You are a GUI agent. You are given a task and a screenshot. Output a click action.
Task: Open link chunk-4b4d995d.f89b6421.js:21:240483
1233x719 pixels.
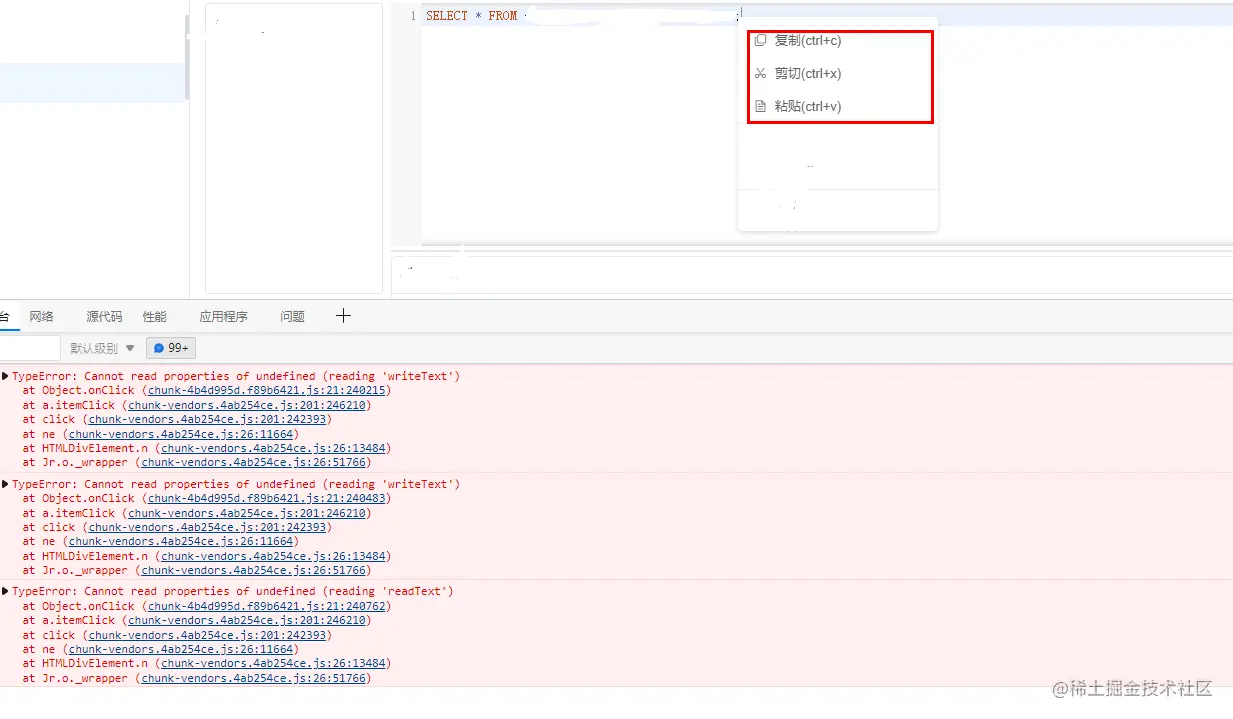tap(266, 498)
